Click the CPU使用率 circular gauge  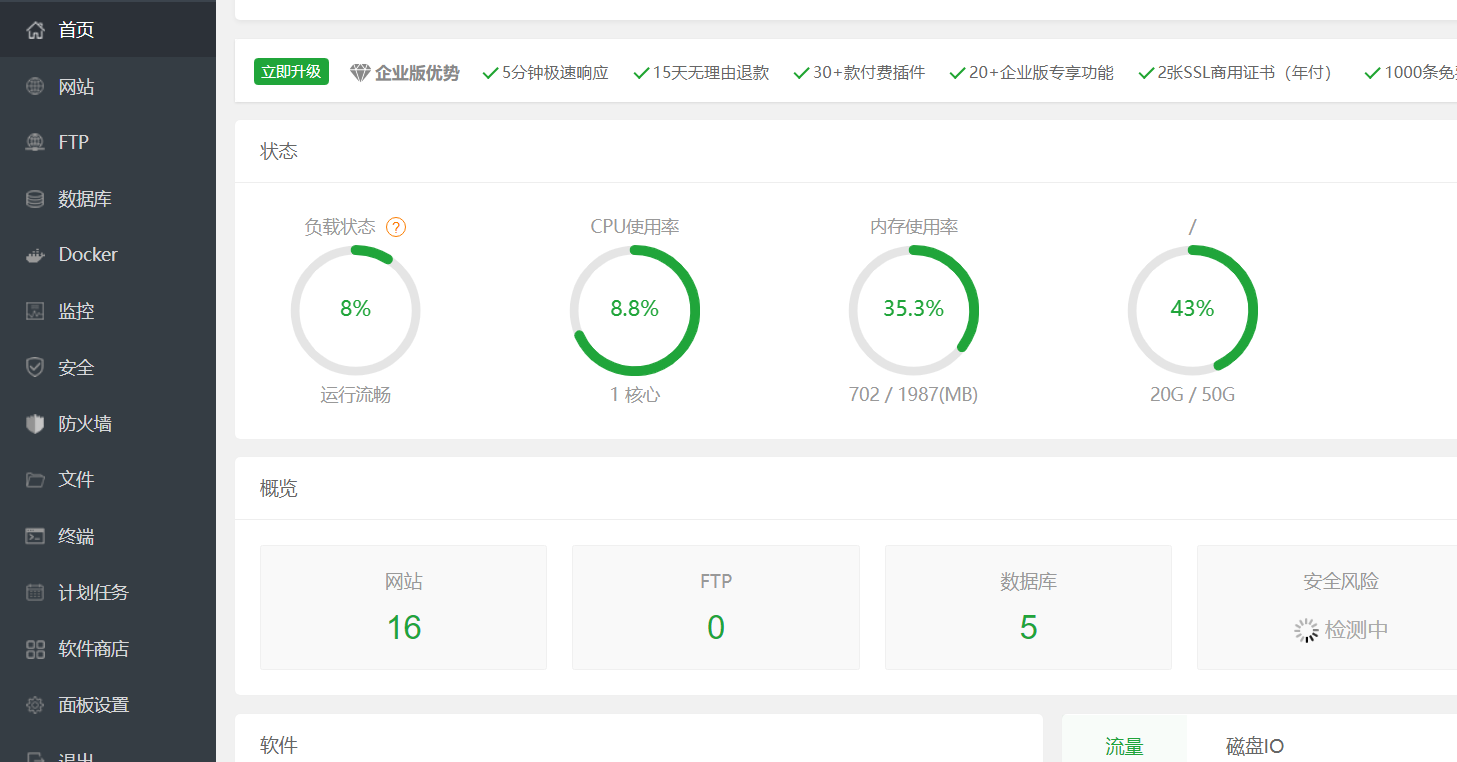point(635,310)
